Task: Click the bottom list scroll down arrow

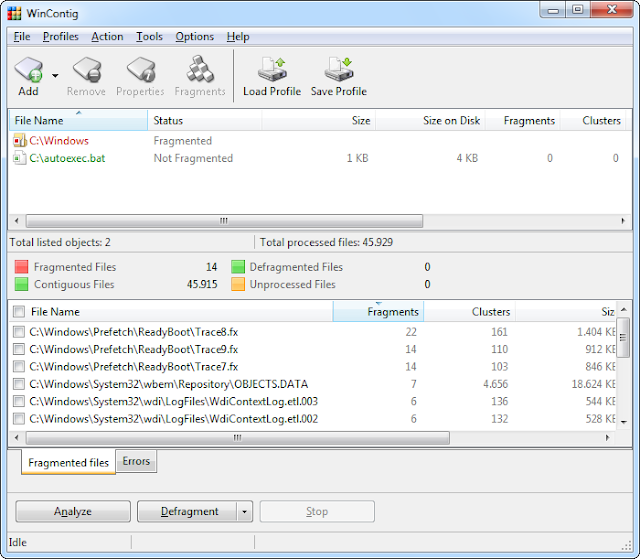Action: pyautogui.click(x=624, y=422)
